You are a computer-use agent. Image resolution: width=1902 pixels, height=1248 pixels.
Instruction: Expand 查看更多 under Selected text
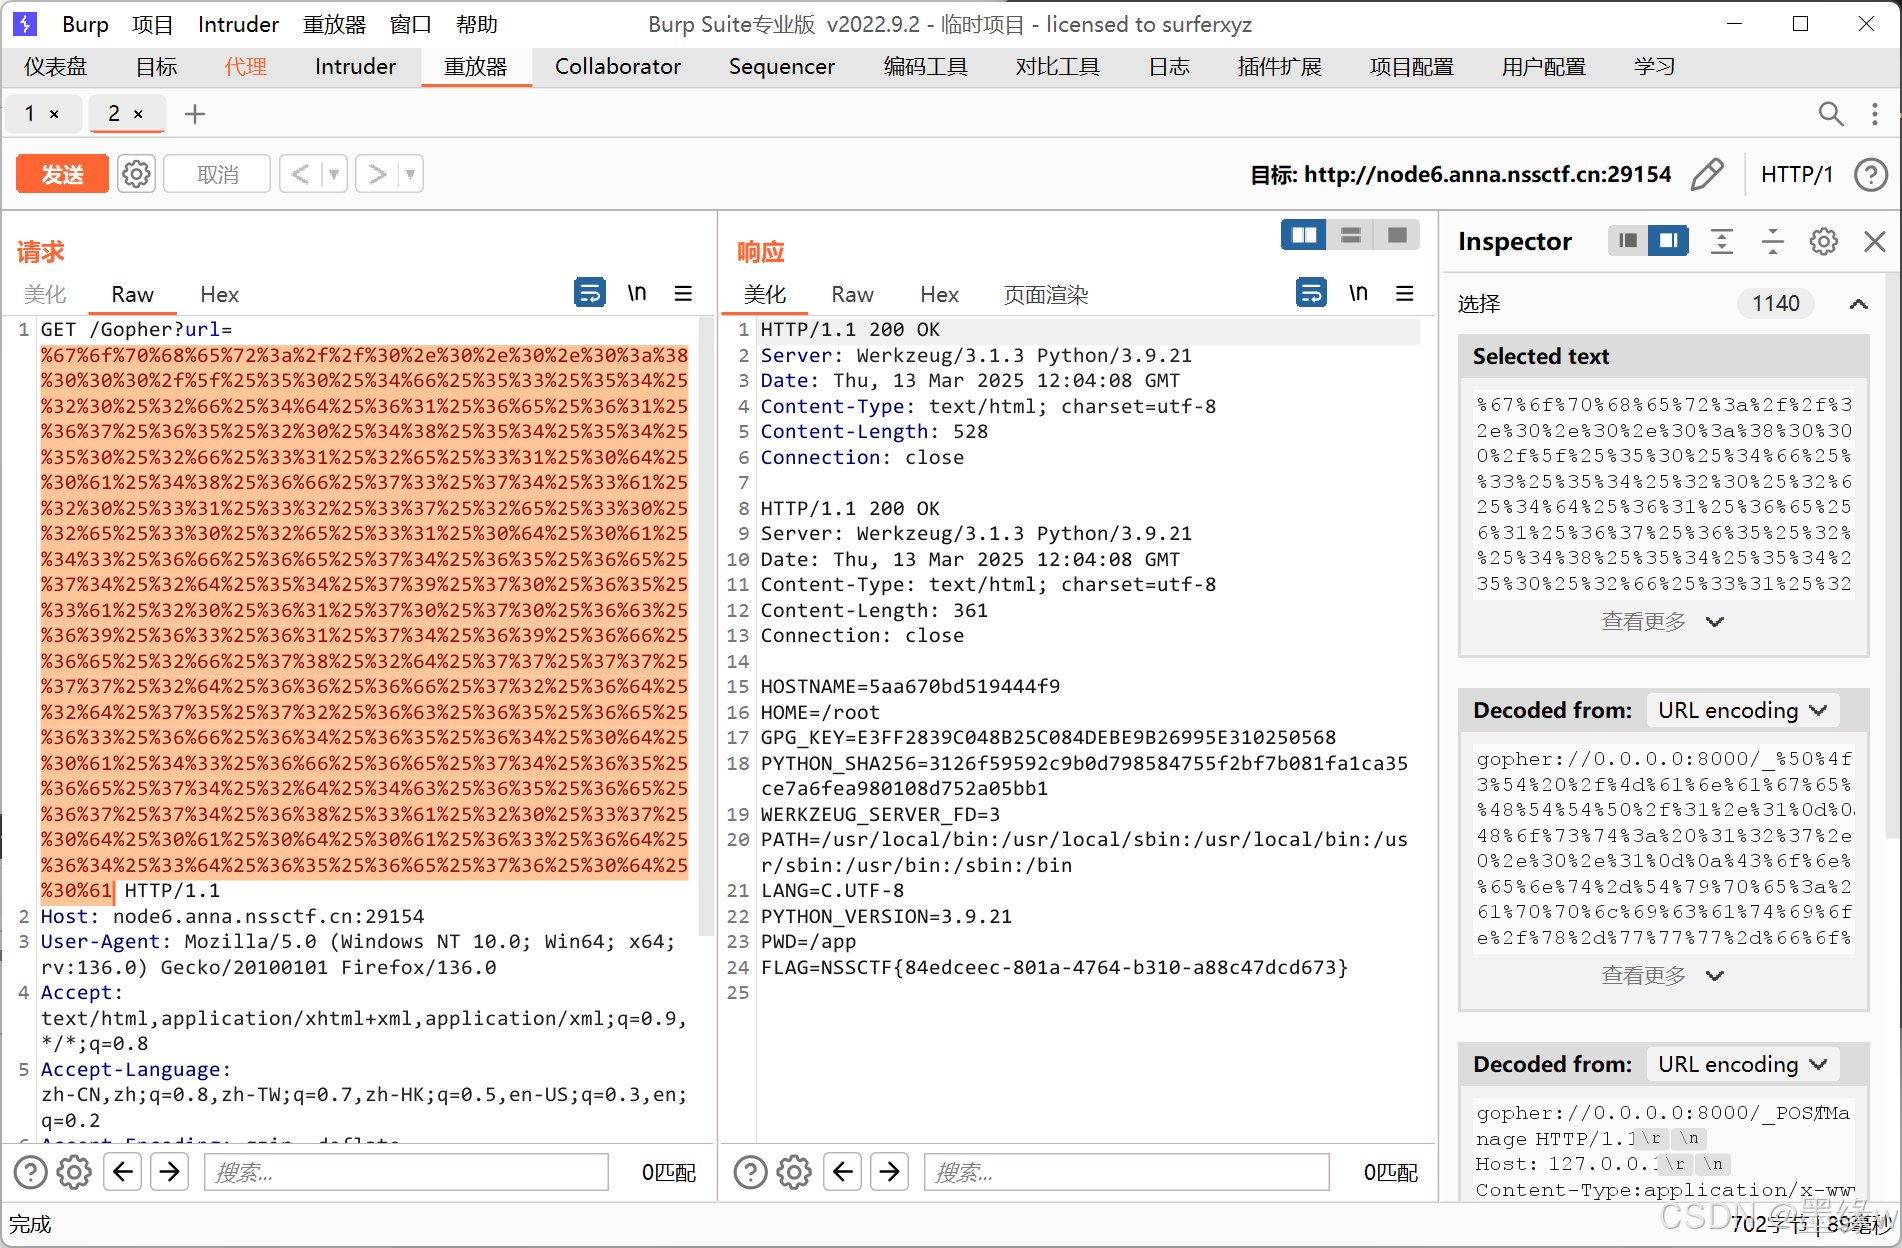1662,622
